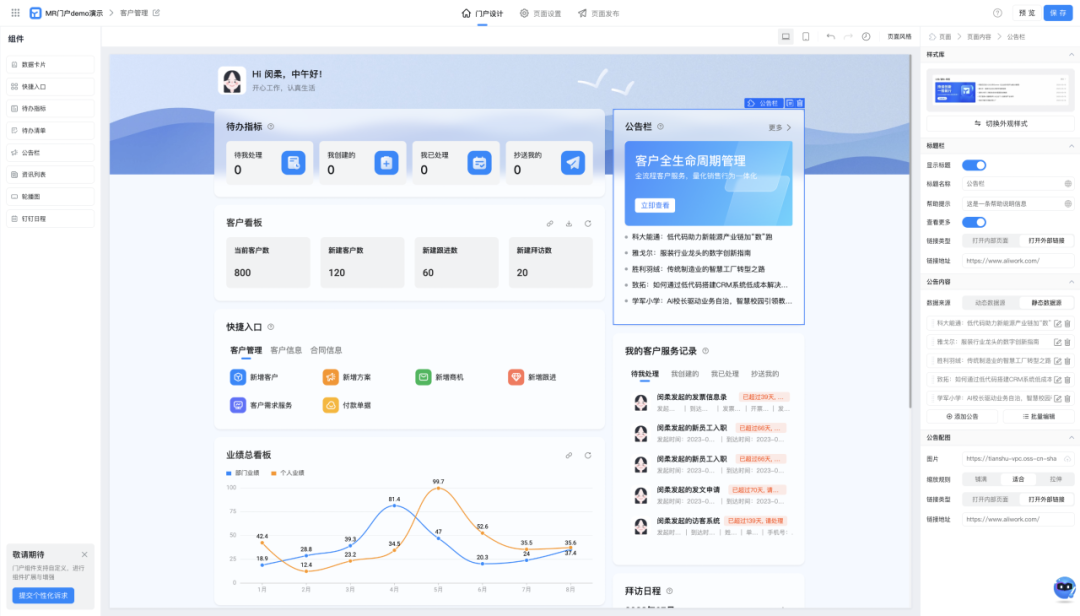The width and height of the screenshot is (1080, 616).
Task: Open the robot assistant icon
Action: [x=1063, y=589]
